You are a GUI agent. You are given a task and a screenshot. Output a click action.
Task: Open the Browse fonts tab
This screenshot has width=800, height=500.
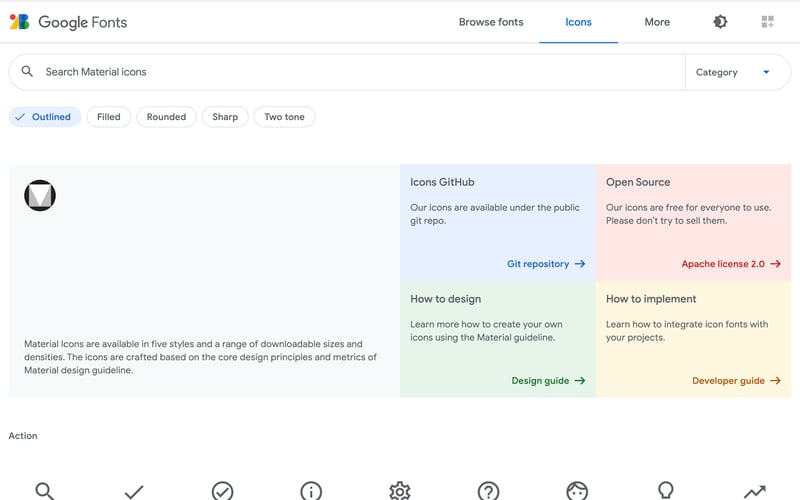[491, 22]
